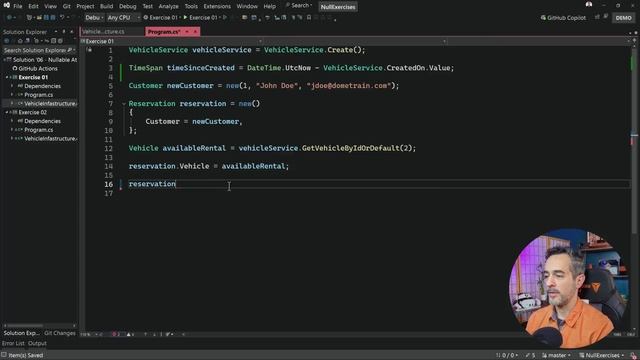This screenshot has height=360, width=640.
Task: Collapse the Exercise 02 project node
Action: [x=7, y=112]
